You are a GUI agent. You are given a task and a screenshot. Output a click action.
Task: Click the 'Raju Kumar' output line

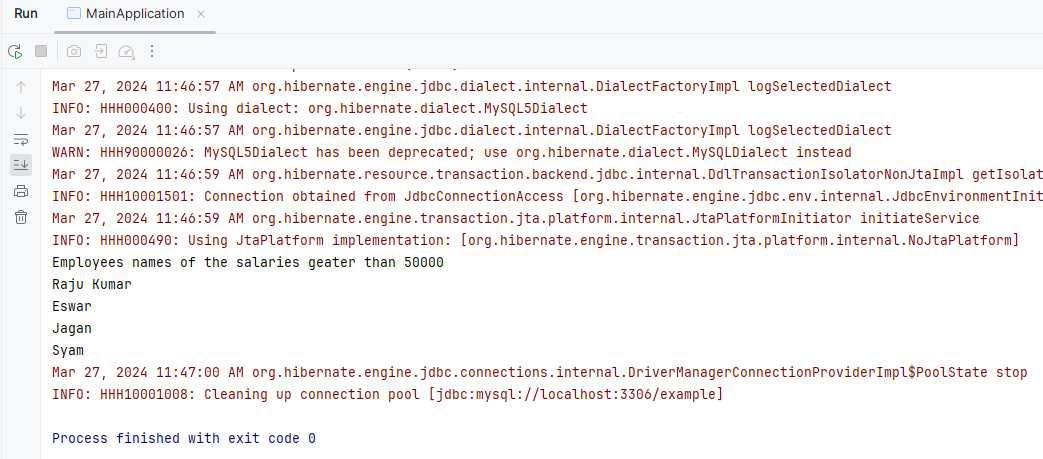point(92,285)
